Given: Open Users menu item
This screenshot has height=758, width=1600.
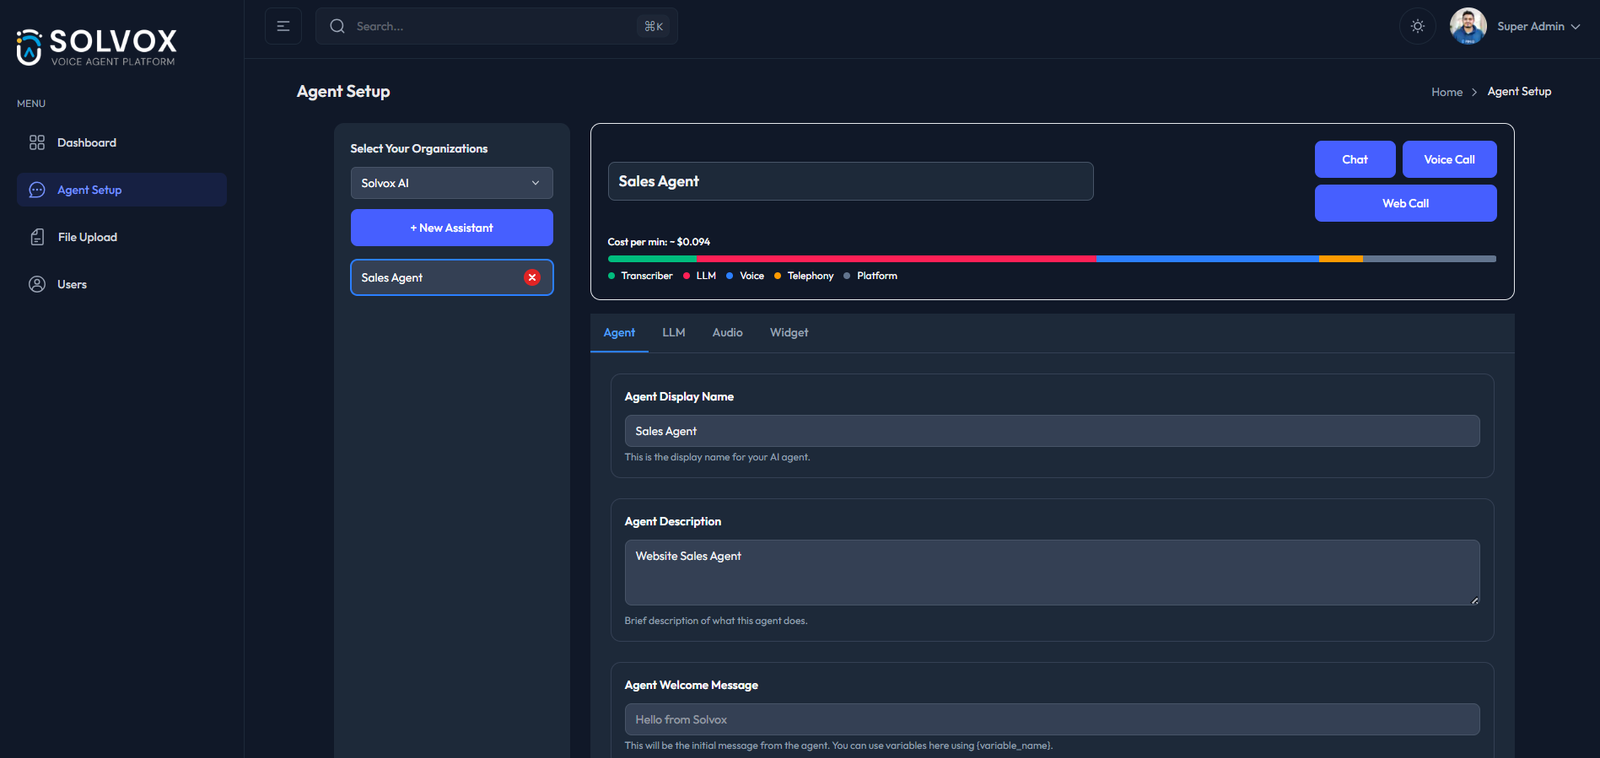Looking at the screenshot, I should click(x=122, y=284).
